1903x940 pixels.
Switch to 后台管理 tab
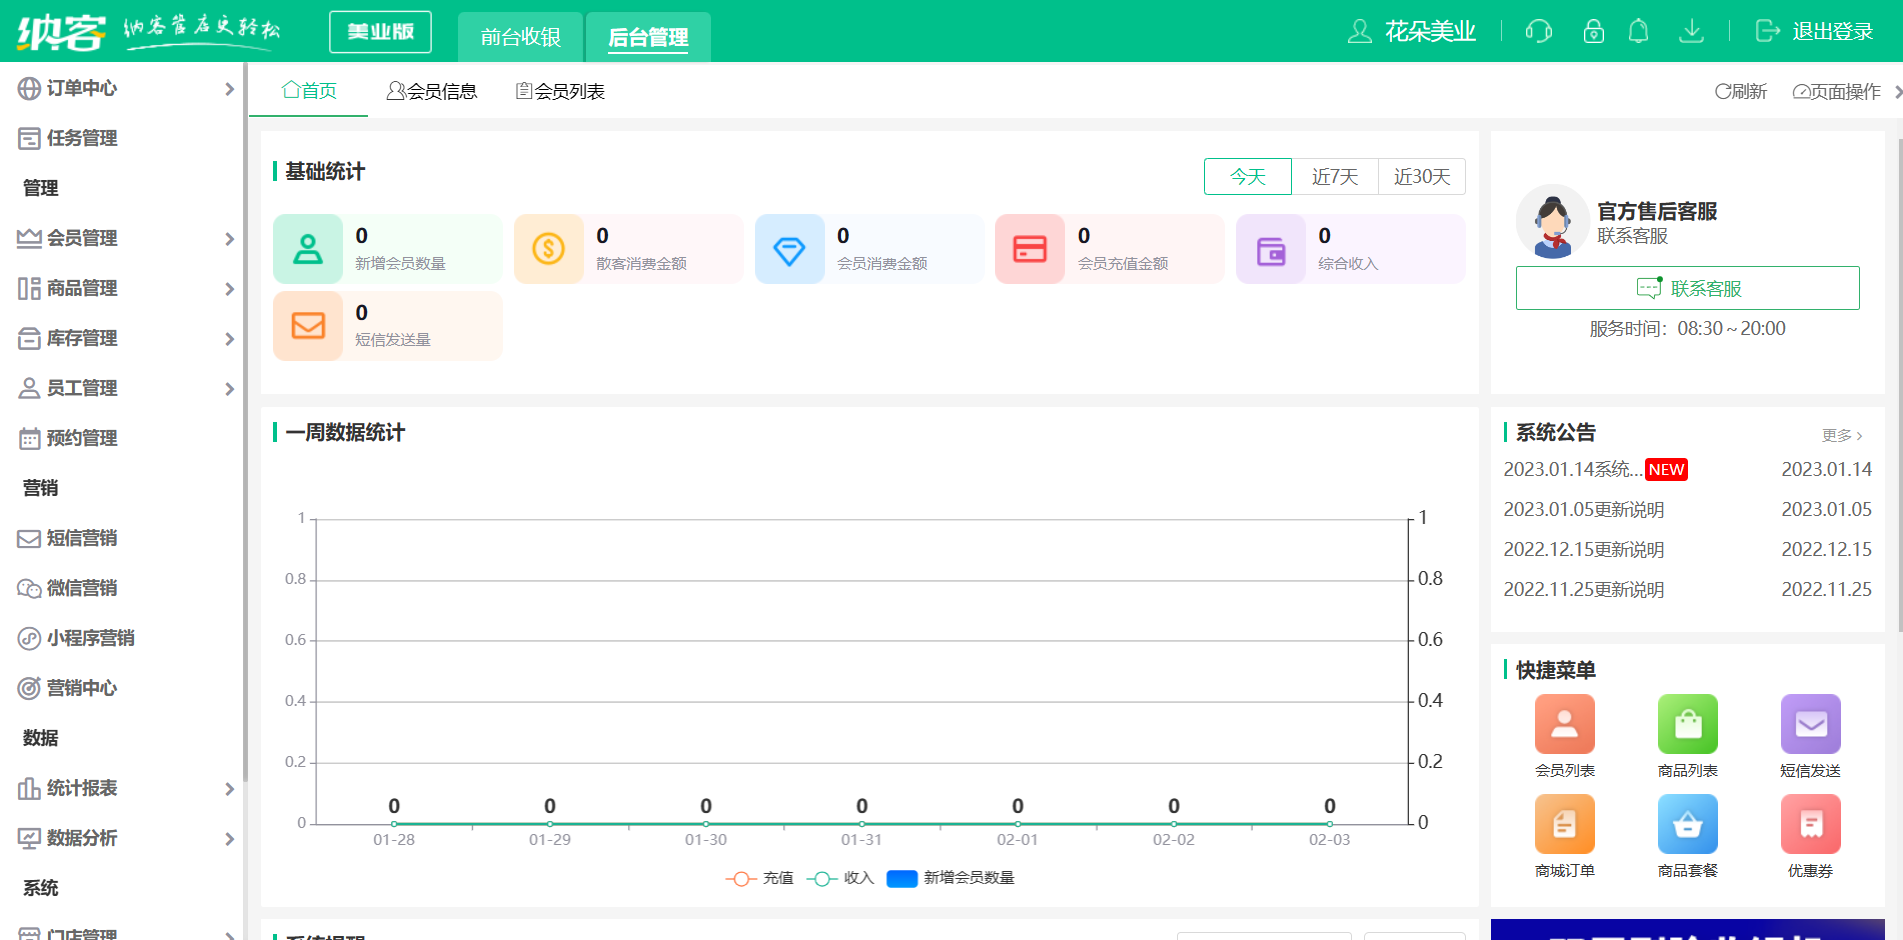(648, 37)
